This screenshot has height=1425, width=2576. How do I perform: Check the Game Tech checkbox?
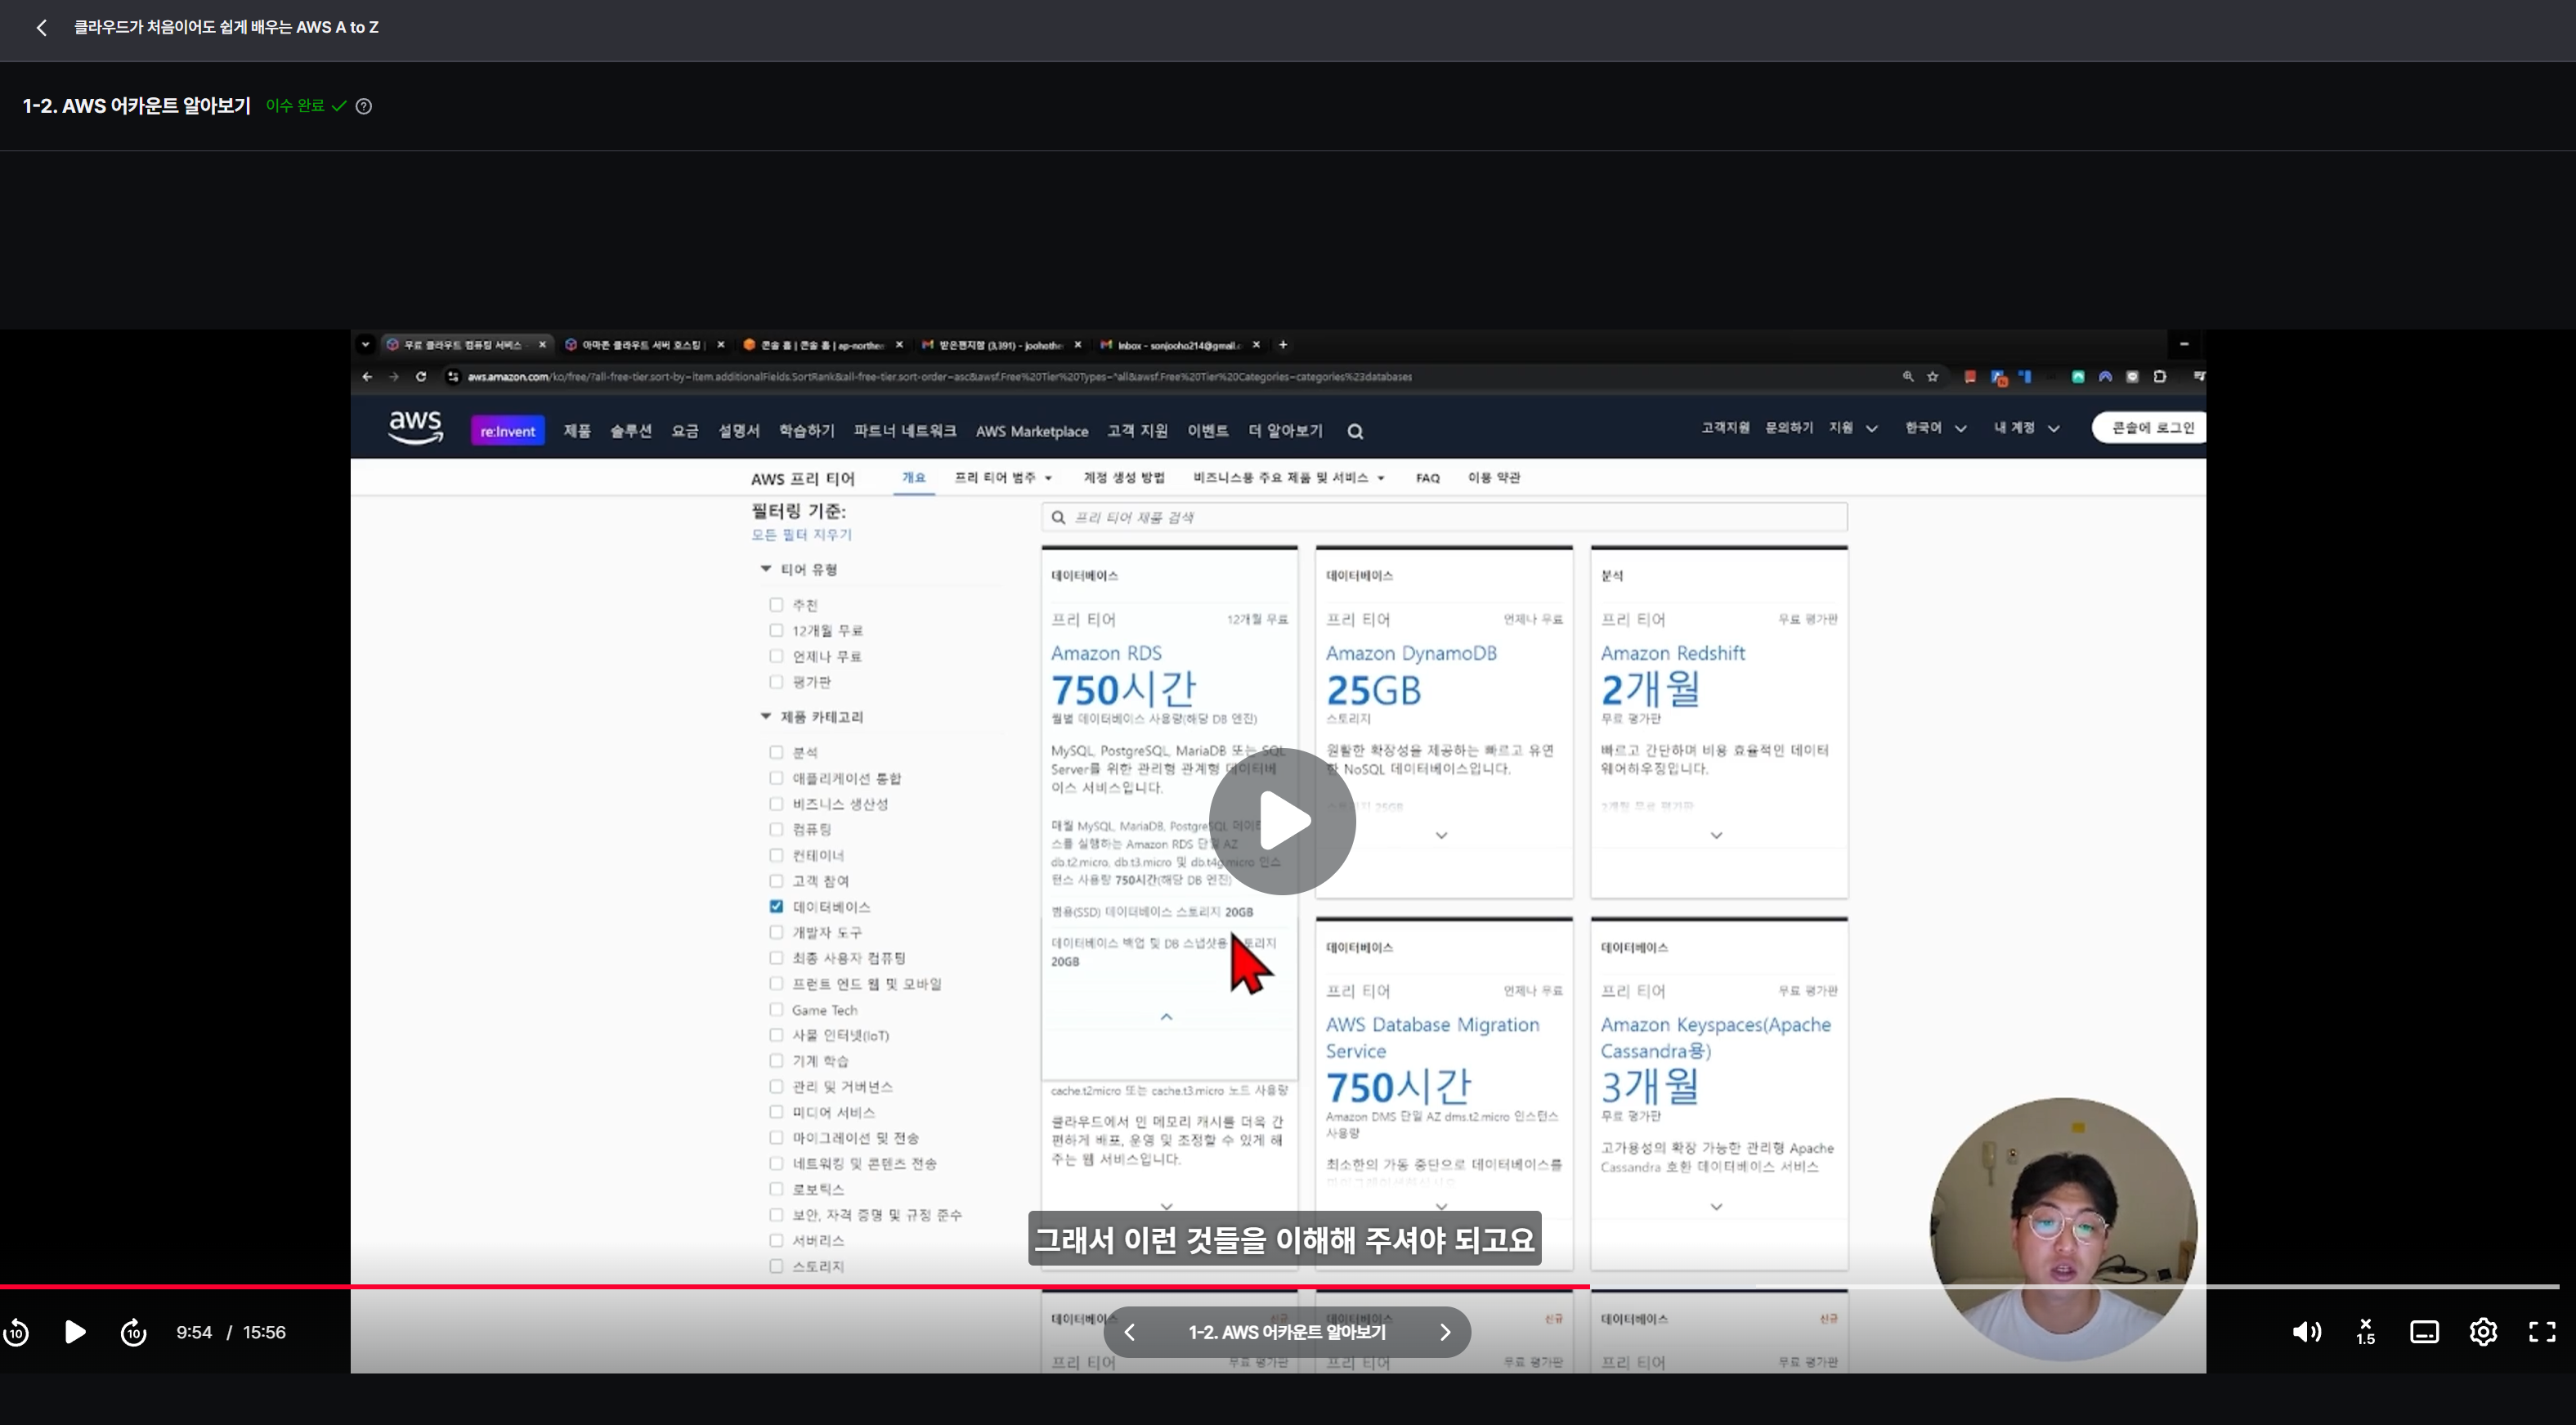click(776, 1010)
